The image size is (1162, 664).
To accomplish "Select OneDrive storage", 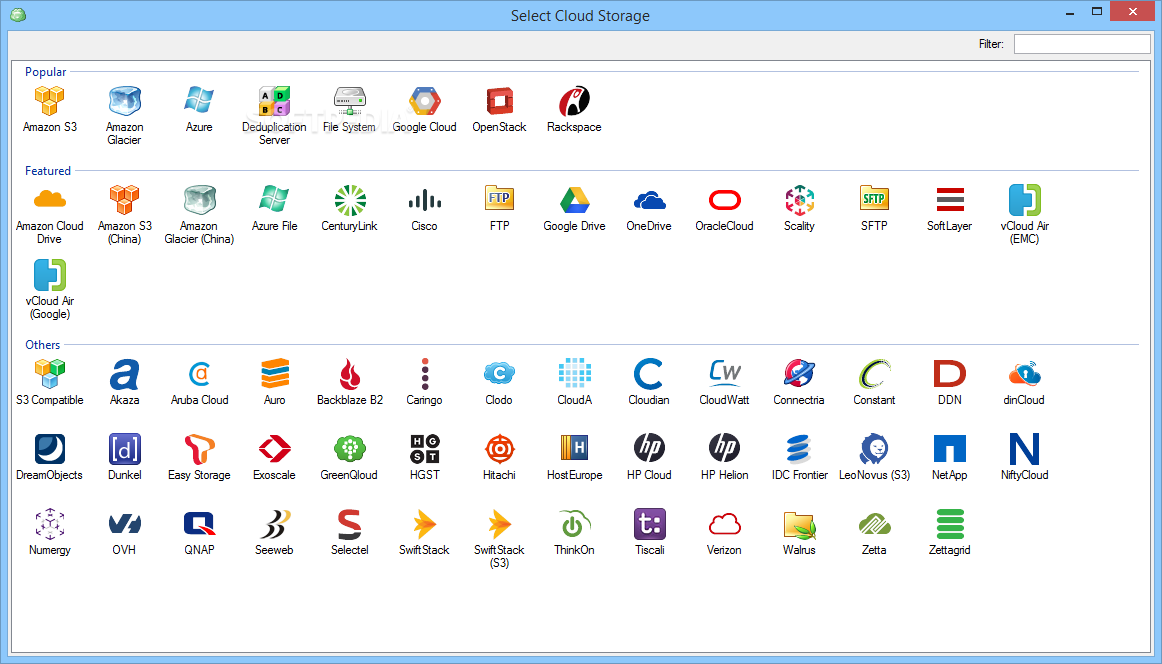I will tap(649, 199).
